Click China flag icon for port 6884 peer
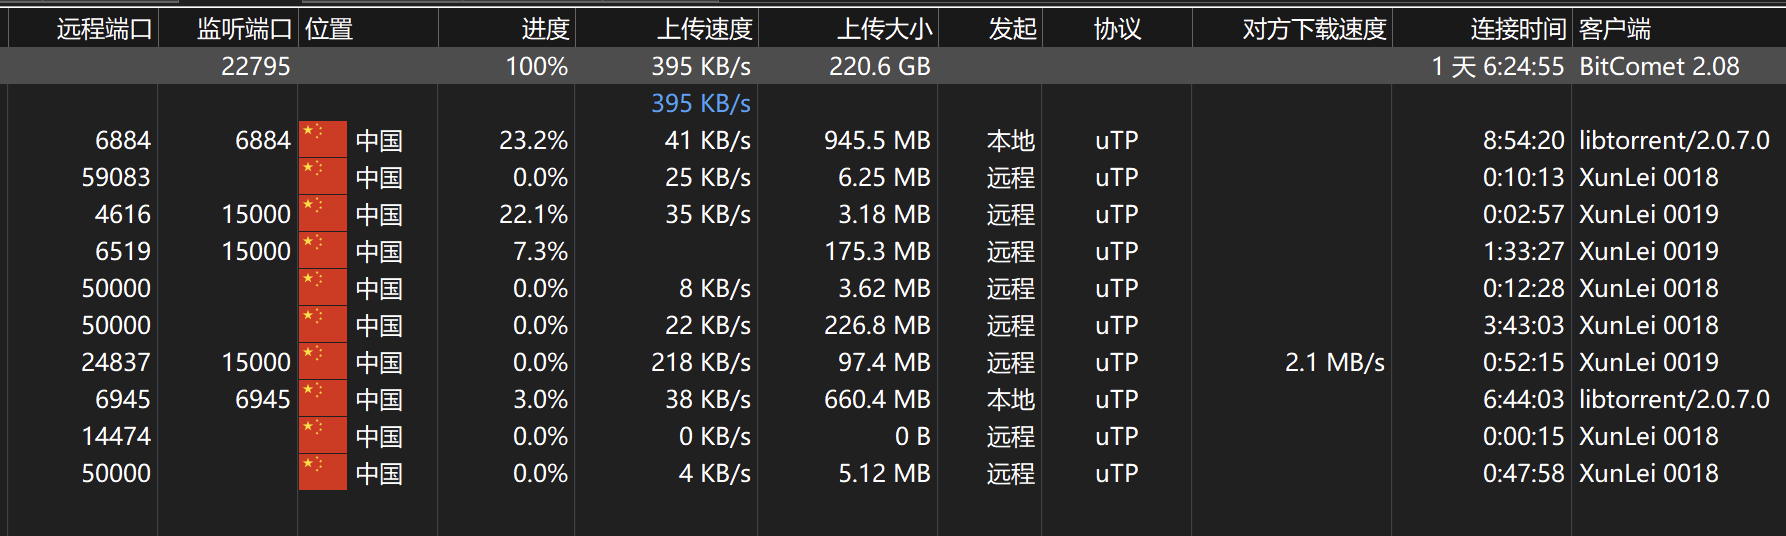Image resolution: width=1786 pixels, height=536 pixels. 323,140
